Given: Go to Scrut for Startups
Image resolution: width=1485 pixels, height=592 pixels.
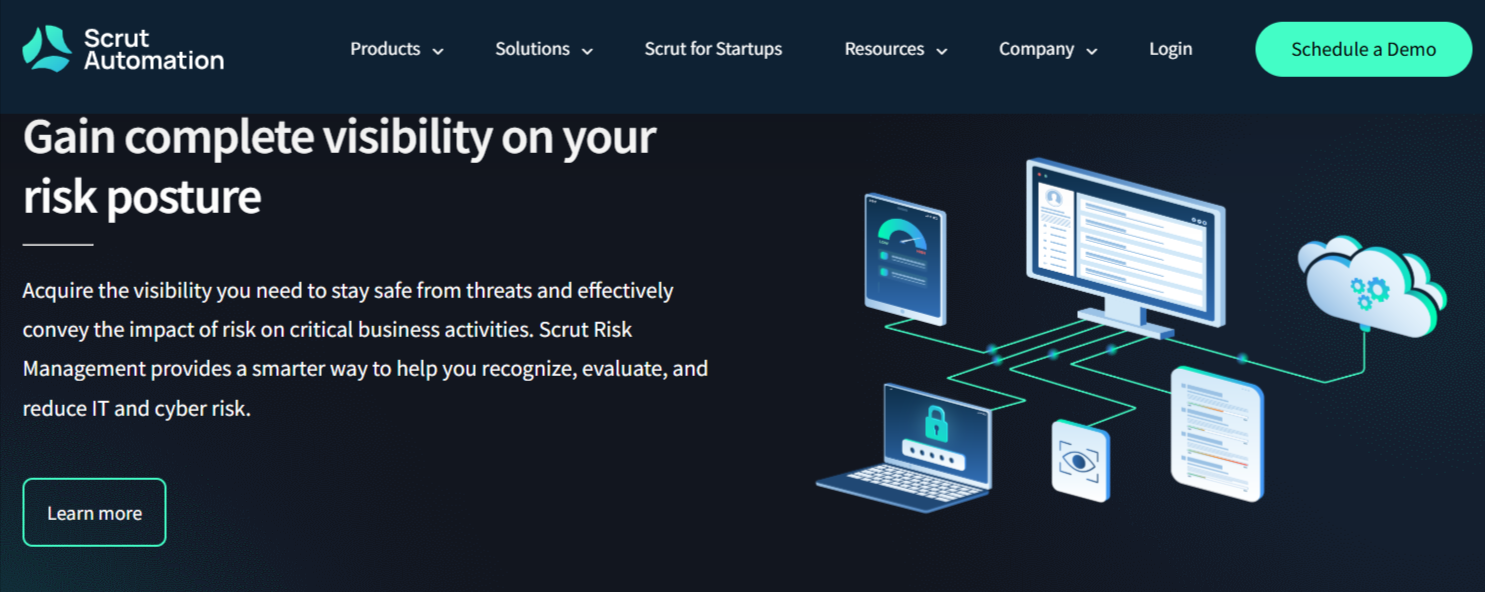Looking at the screenshot, I should (x=713, y=49).
